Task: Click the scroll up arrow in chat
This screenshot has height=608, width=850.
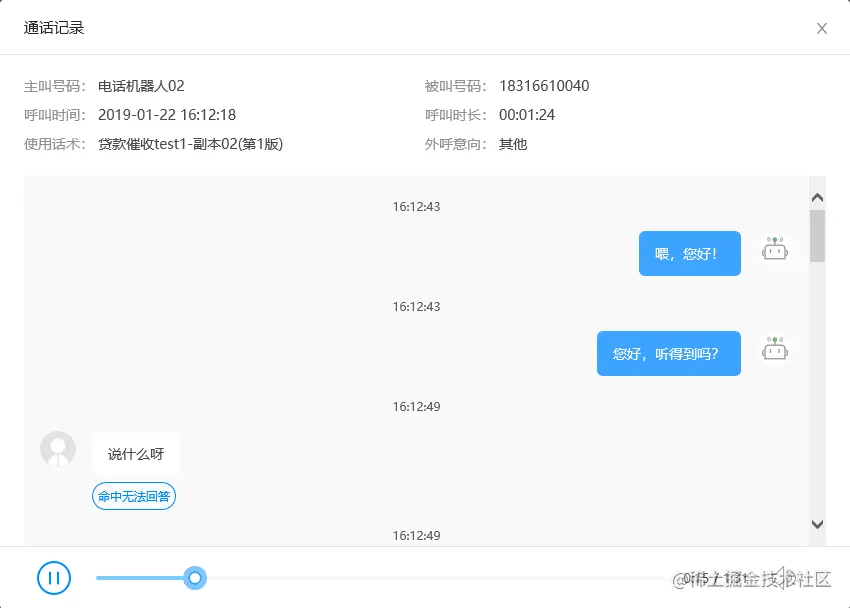Action: coord(817,198)
